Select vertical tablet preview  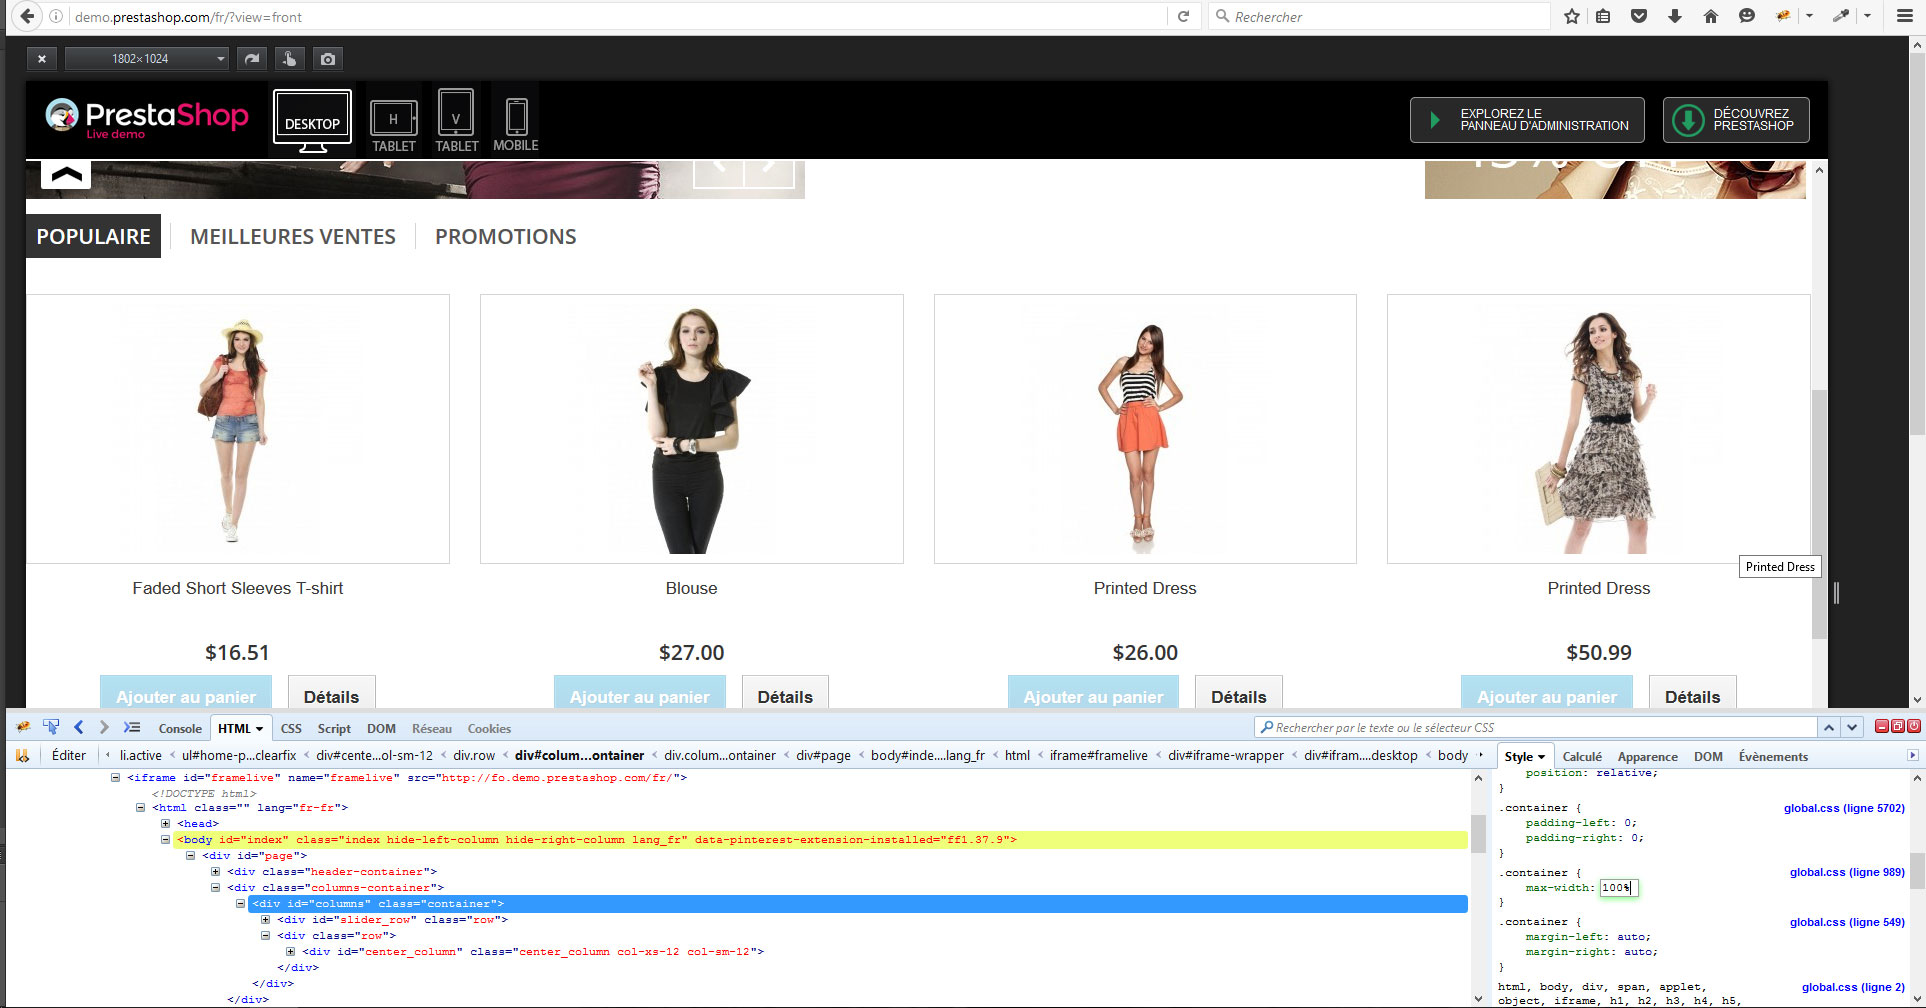(x=456, y=121)
